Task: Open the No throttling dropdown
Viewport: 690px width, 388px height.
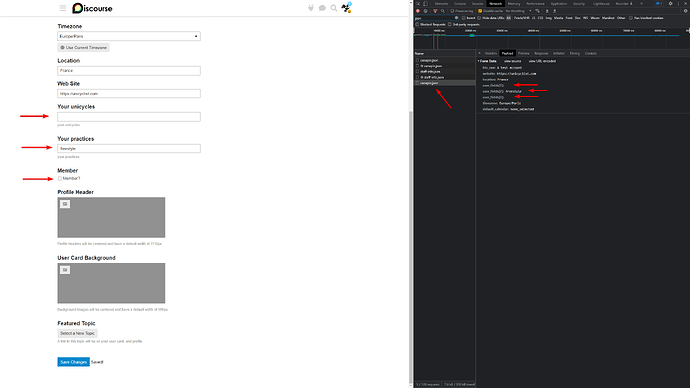Action: click(518, 11)
